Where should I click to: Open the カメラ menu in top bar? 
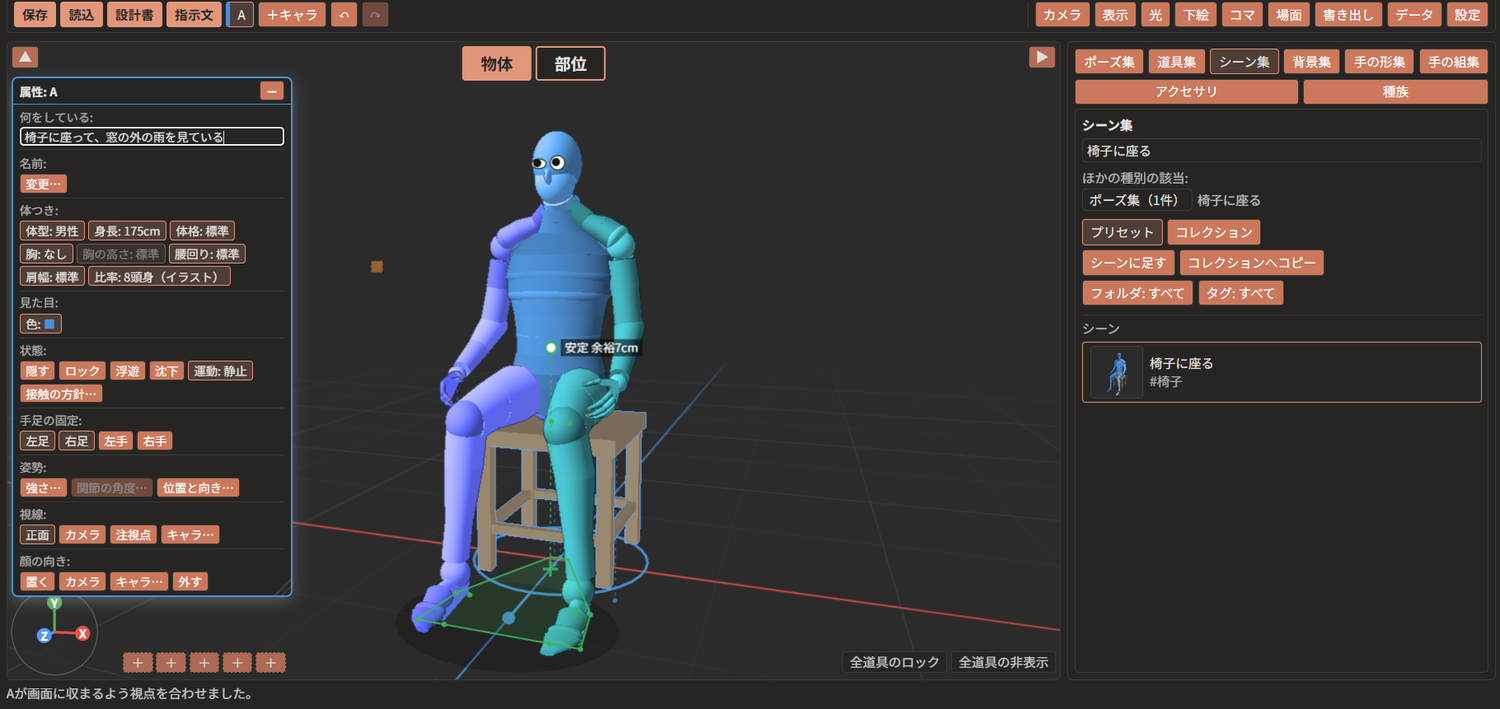1063,15
